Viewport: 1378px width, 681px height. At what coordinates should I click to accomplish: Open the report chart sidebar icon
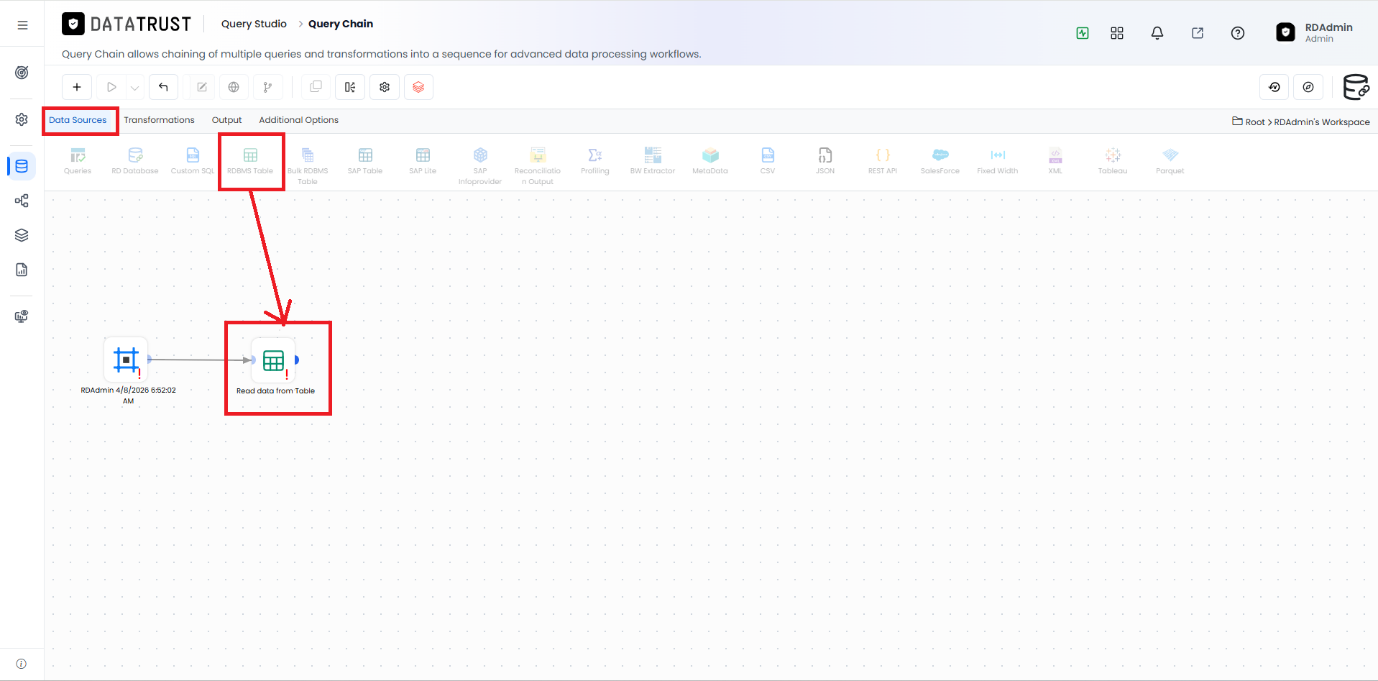[21, 270]
